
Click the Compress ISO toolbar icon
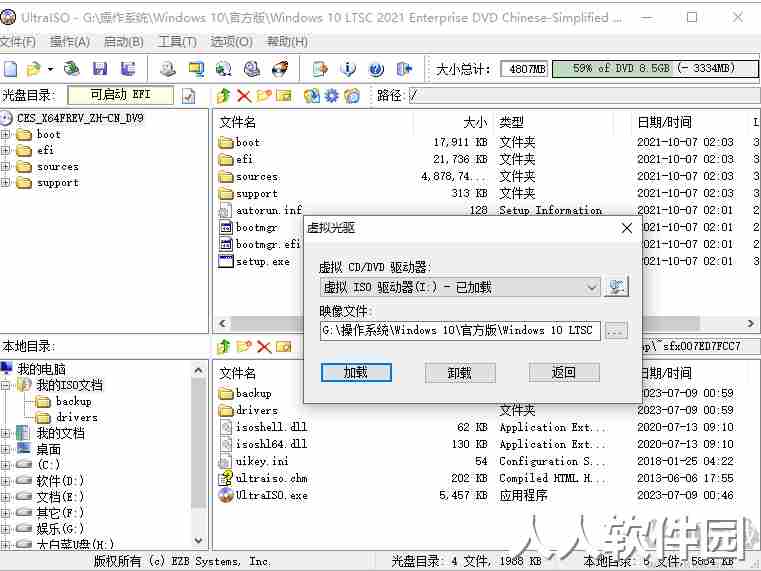point(224,69)
